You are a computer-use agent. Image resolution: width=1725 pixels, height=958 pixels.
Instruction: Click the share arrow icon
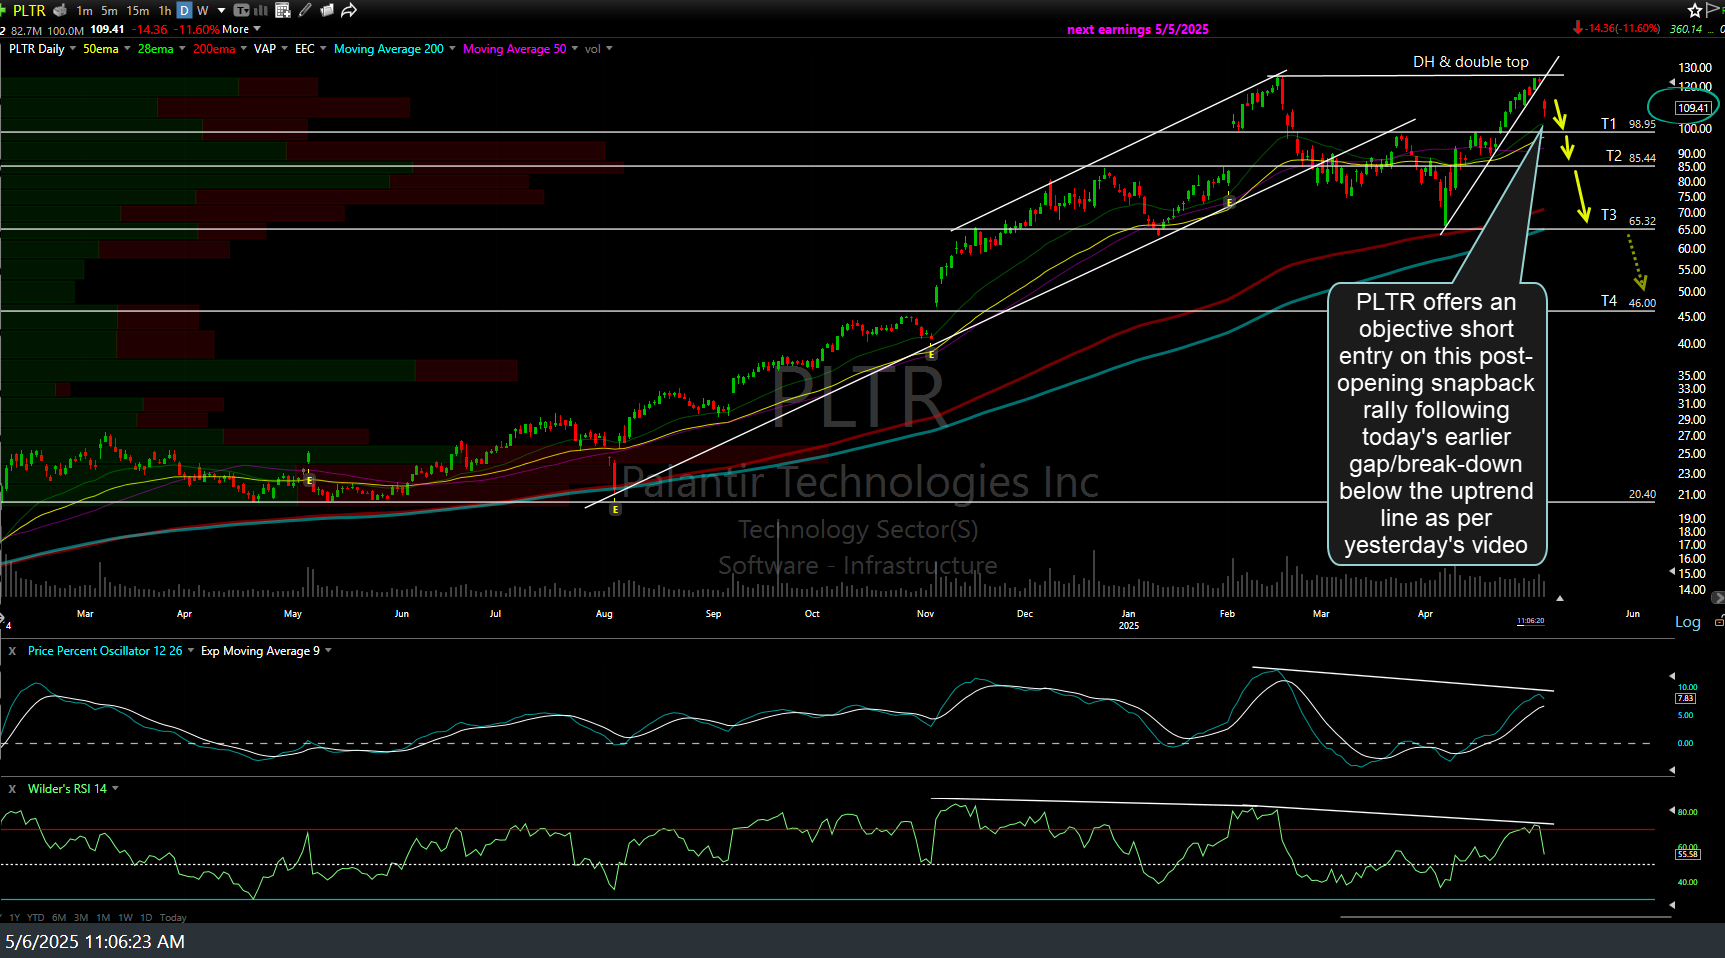[349, 10]
